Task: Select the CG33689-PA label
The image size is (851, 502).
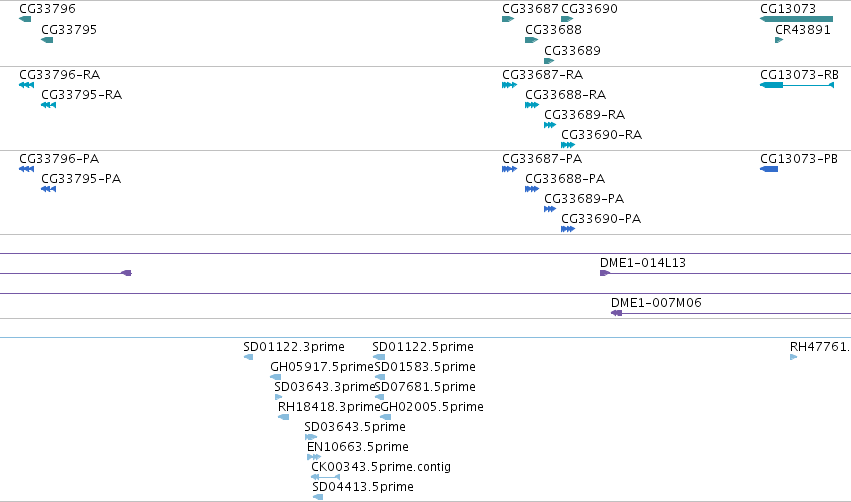Action: 584,199
